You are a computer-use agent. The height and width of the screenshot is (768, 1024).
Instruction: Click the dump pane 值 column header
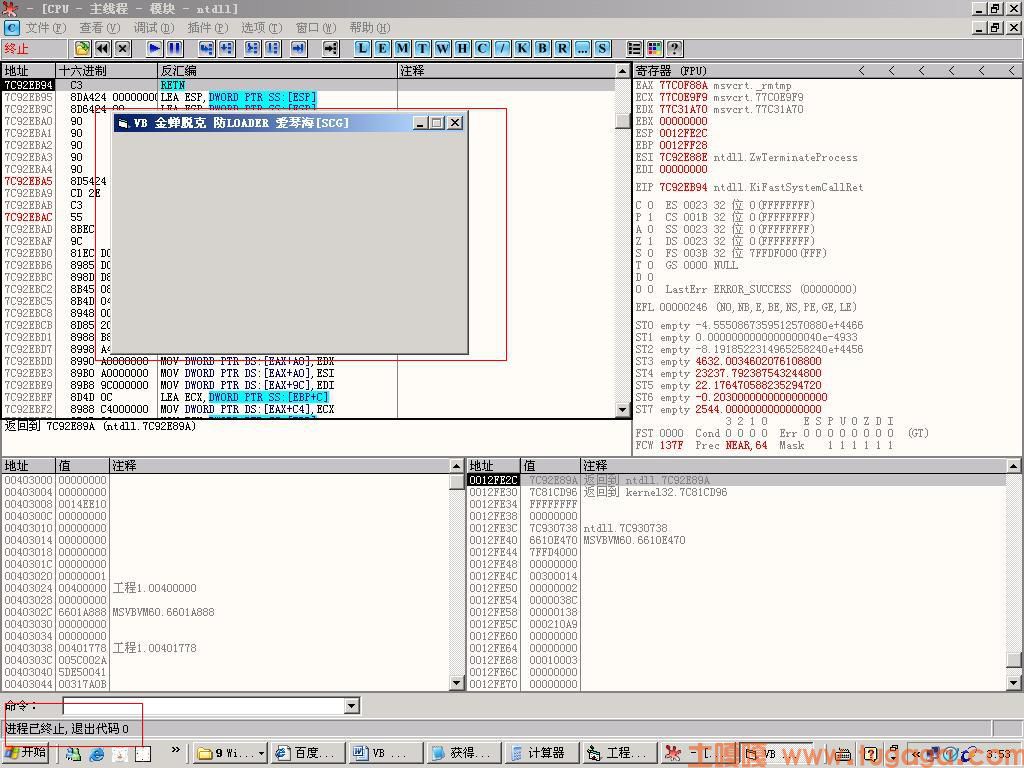tap(82, 466)
